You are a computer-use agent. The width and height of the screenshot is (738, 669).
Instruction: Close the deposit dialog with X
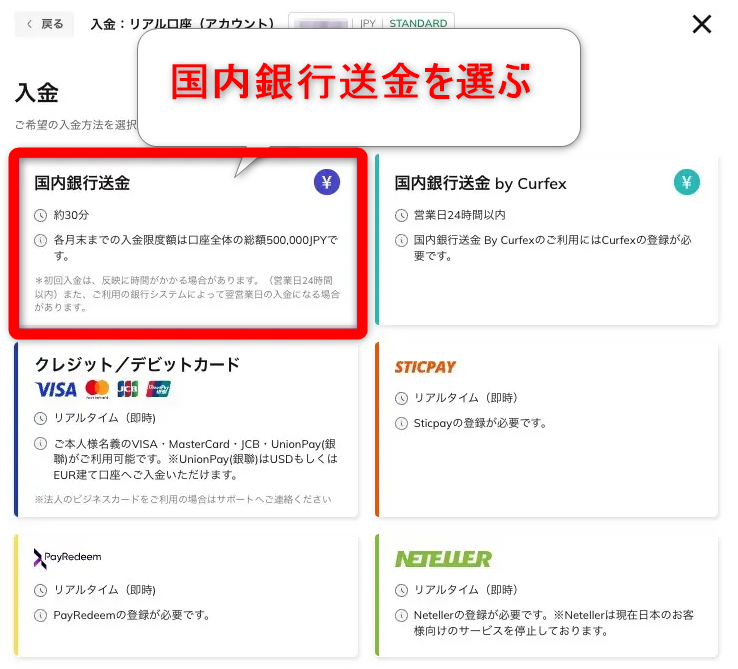[x=702, y=24]
